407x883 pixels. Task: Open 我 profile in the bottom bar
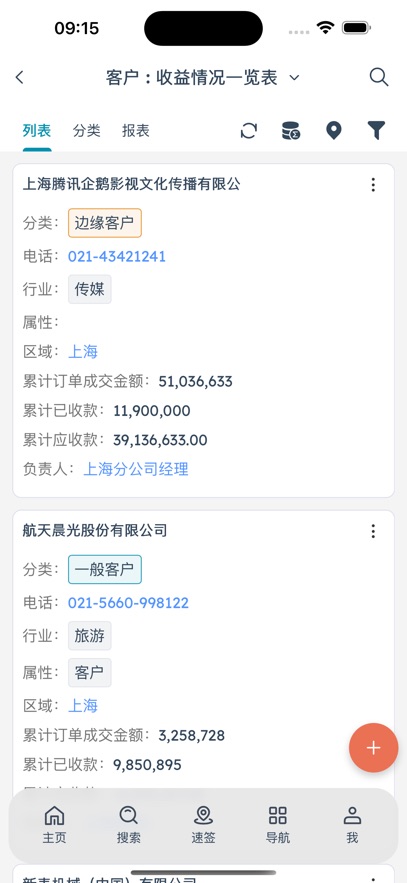pyautogui.click(x=352, y=824)
